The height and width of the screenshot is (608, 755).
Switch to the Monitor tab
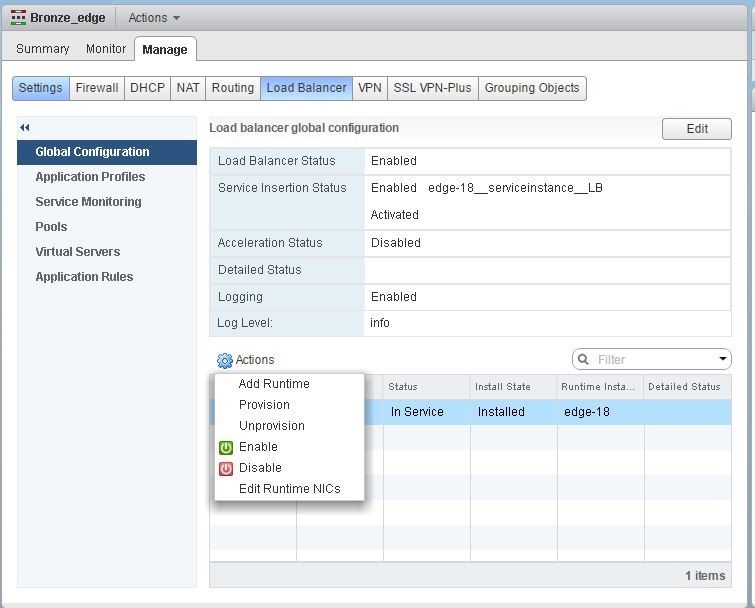(x=105, y=49)
